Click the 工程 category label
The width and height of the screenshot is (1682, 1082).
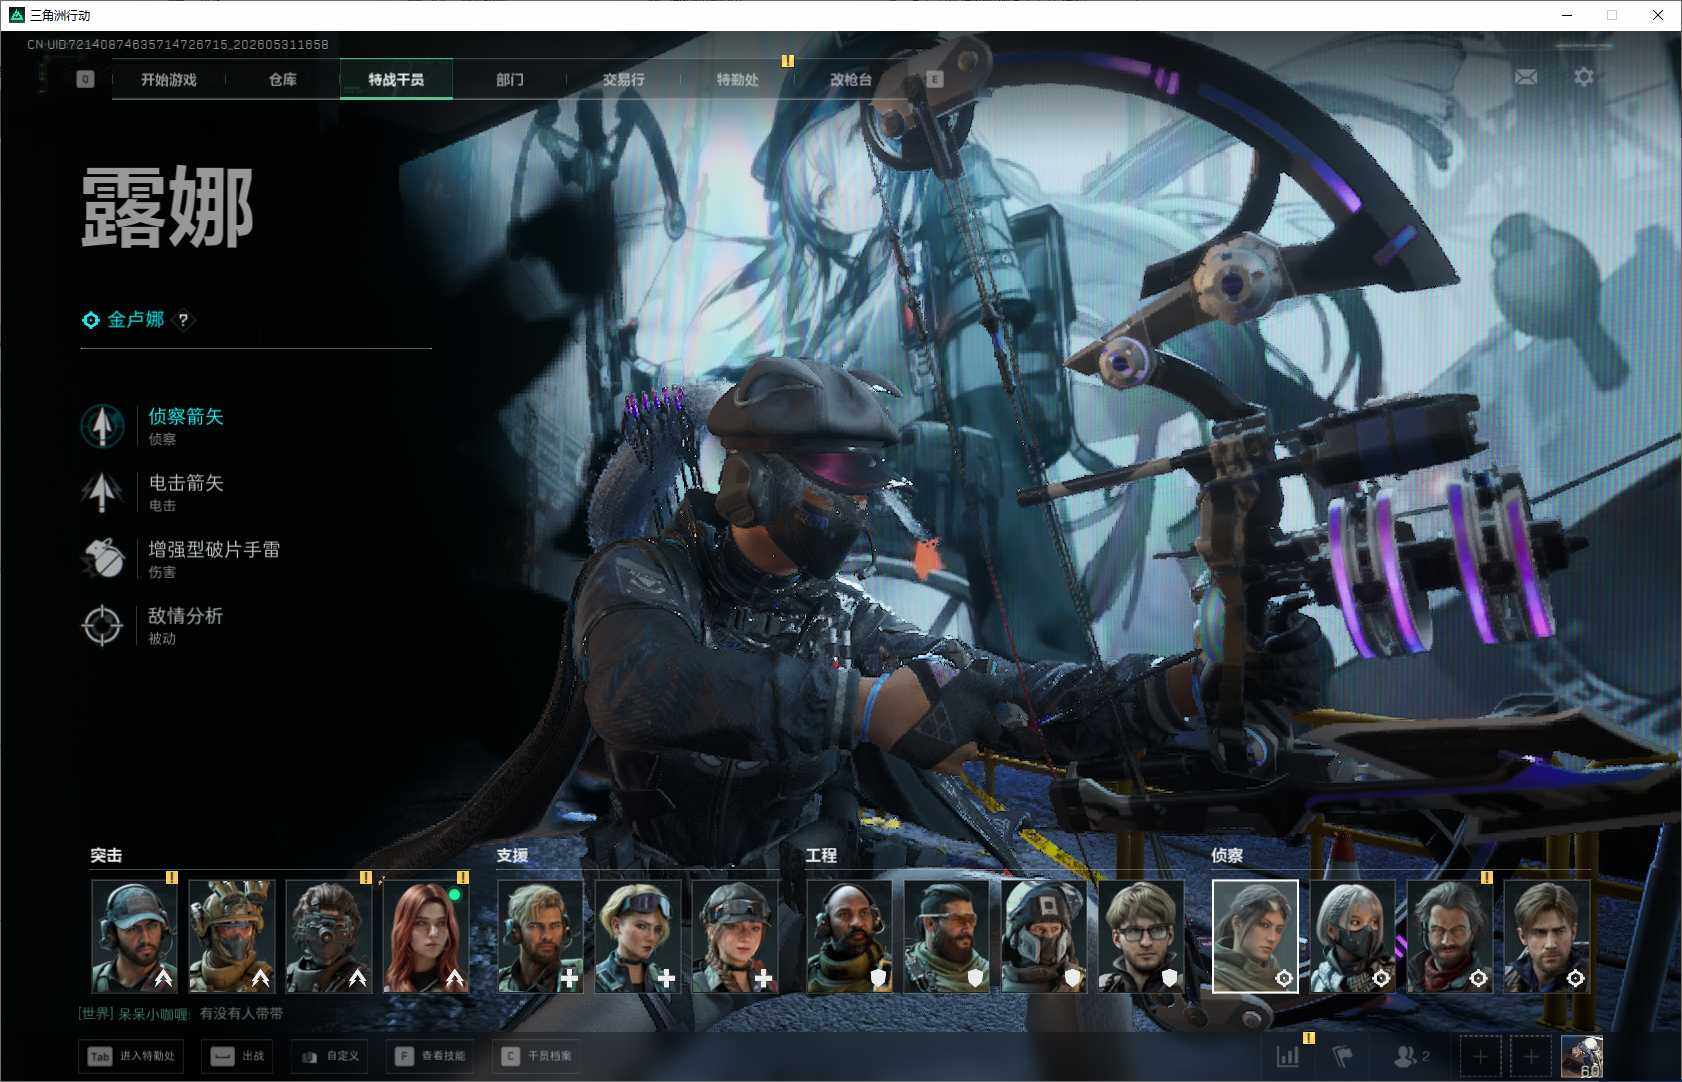pyautogui.click(x=821, y=856)
